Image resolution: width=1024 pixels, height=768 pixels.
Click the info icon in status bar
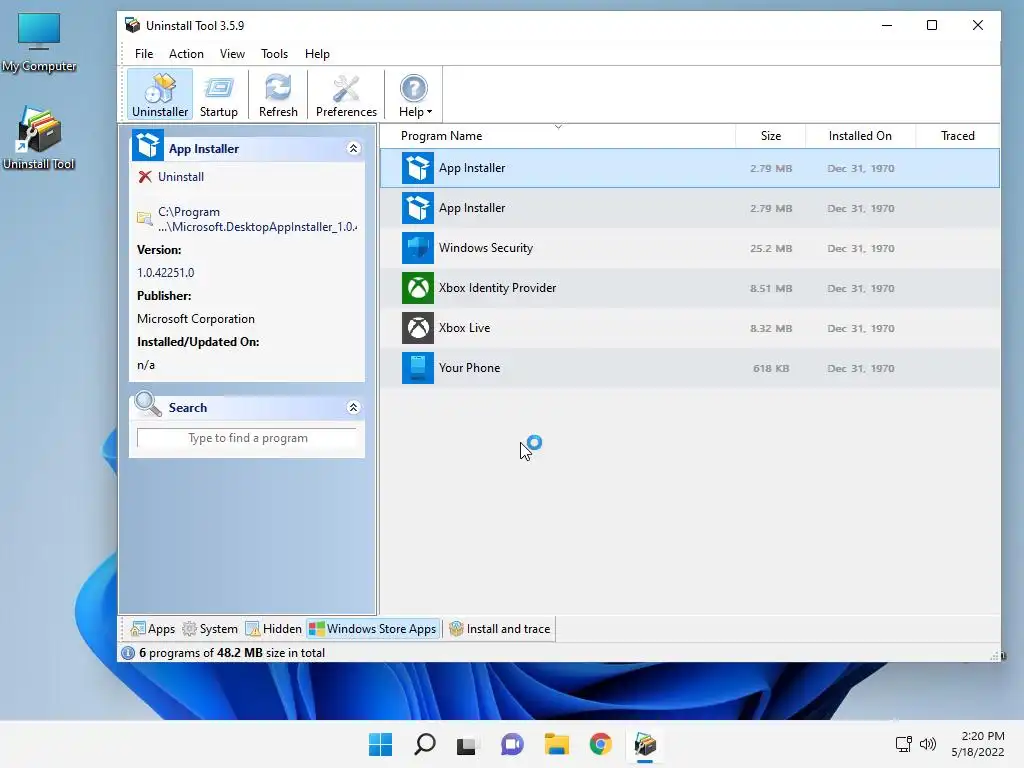click(x=128, y=653)
